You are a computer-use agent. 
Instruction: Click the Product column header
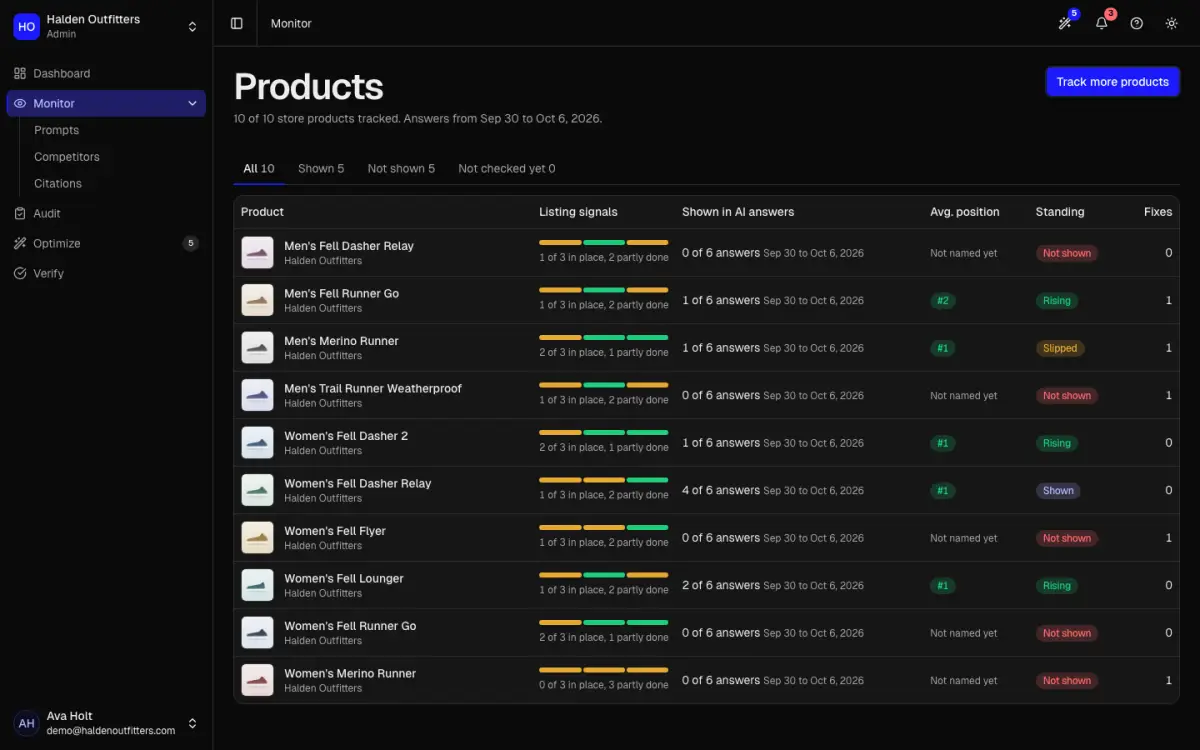[x=263, y=212]
